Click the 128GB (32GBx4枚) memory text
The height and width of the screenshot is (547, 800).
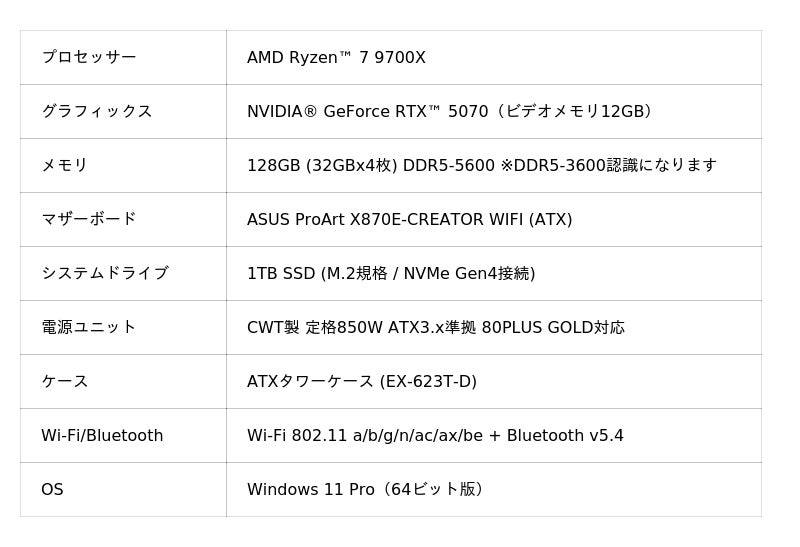point(322,165)
